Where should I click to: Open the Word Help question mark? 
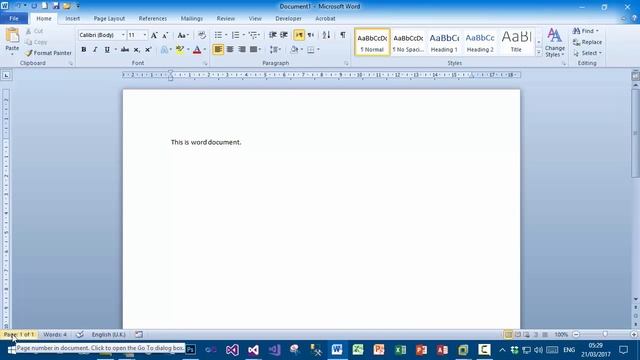click(634, 18)
